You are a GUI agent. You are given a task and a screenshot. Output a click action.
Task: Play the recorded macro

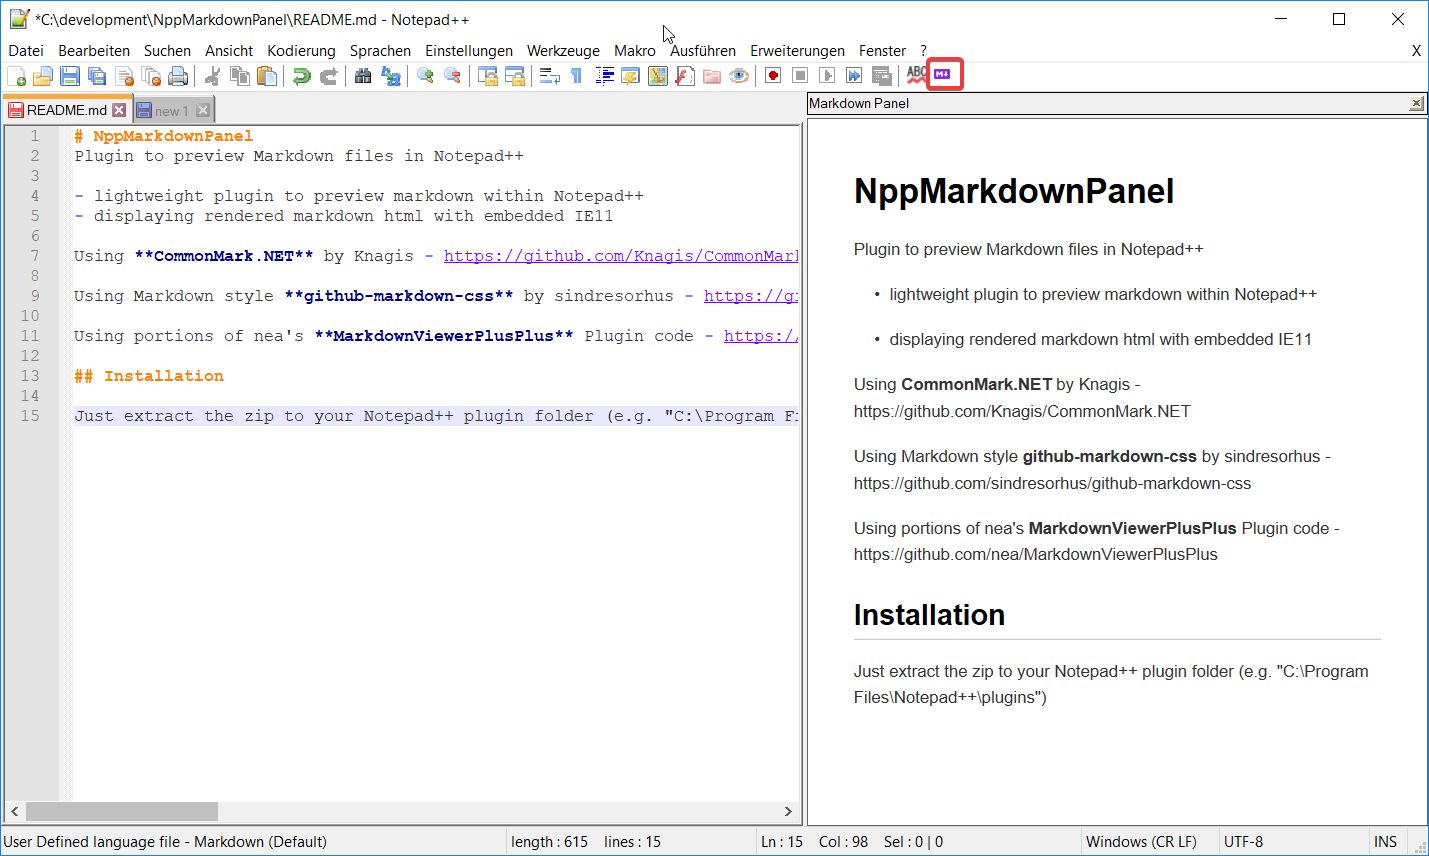coord(825,74)
